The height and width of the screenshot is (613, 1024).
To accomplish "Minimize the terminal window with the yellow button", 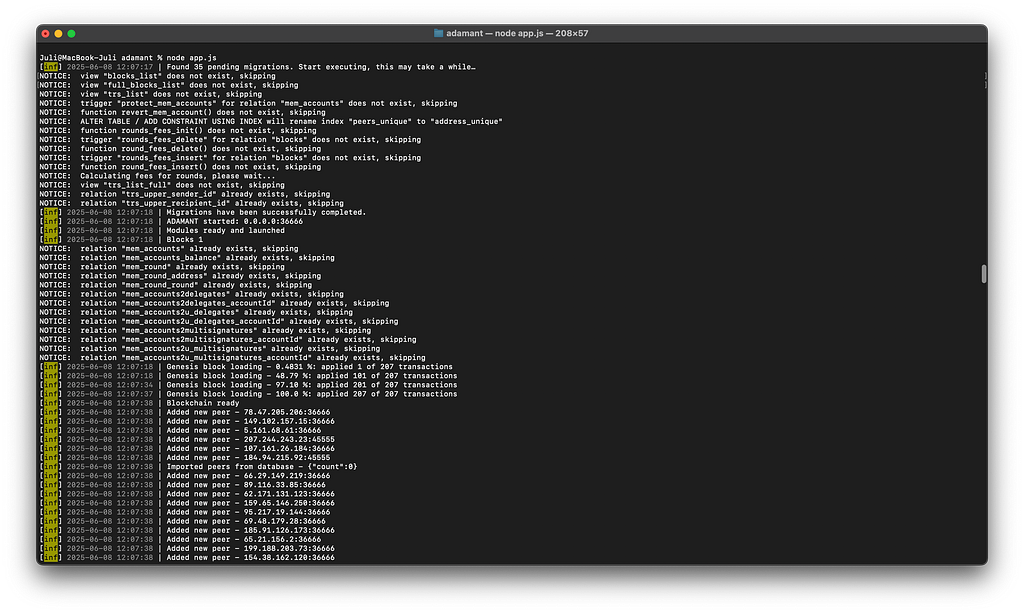I will point(58,33).
